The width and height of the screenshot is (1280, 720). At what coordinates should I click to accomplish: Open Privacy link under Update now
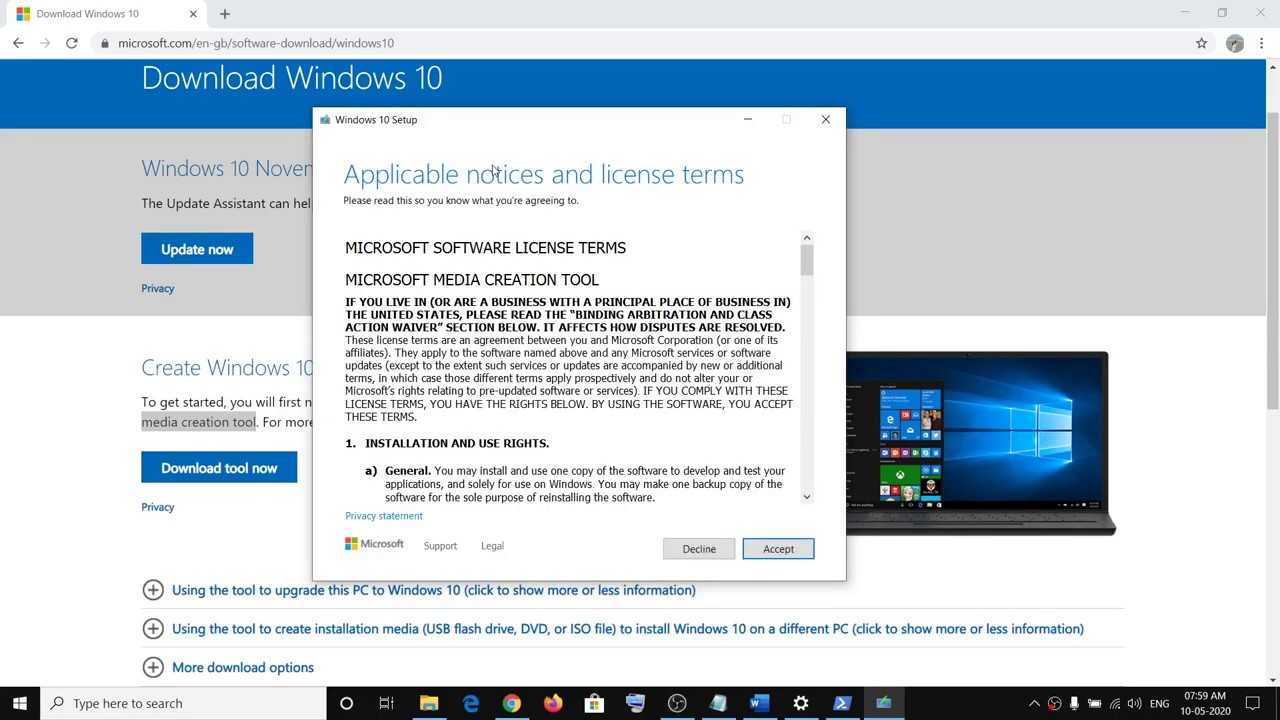click(x=158, y=288)
